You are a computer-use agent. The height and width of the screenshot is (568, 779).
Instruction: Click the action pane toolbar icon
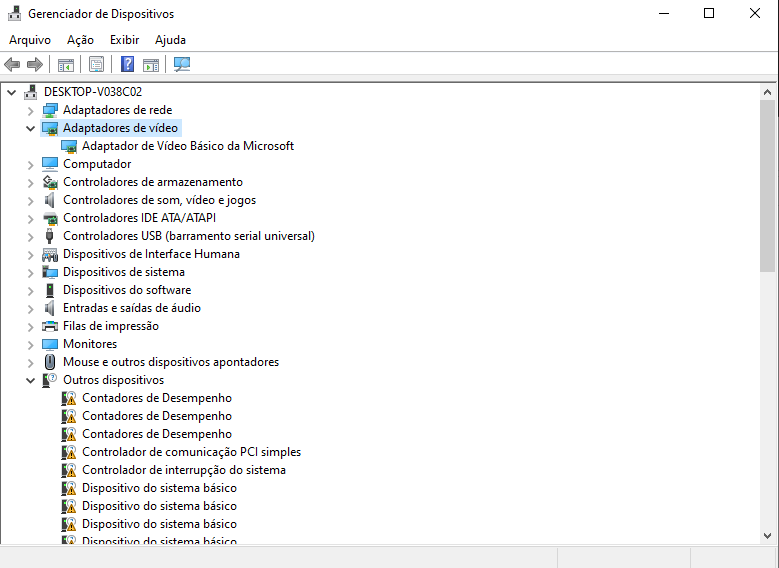coord(151,64)
